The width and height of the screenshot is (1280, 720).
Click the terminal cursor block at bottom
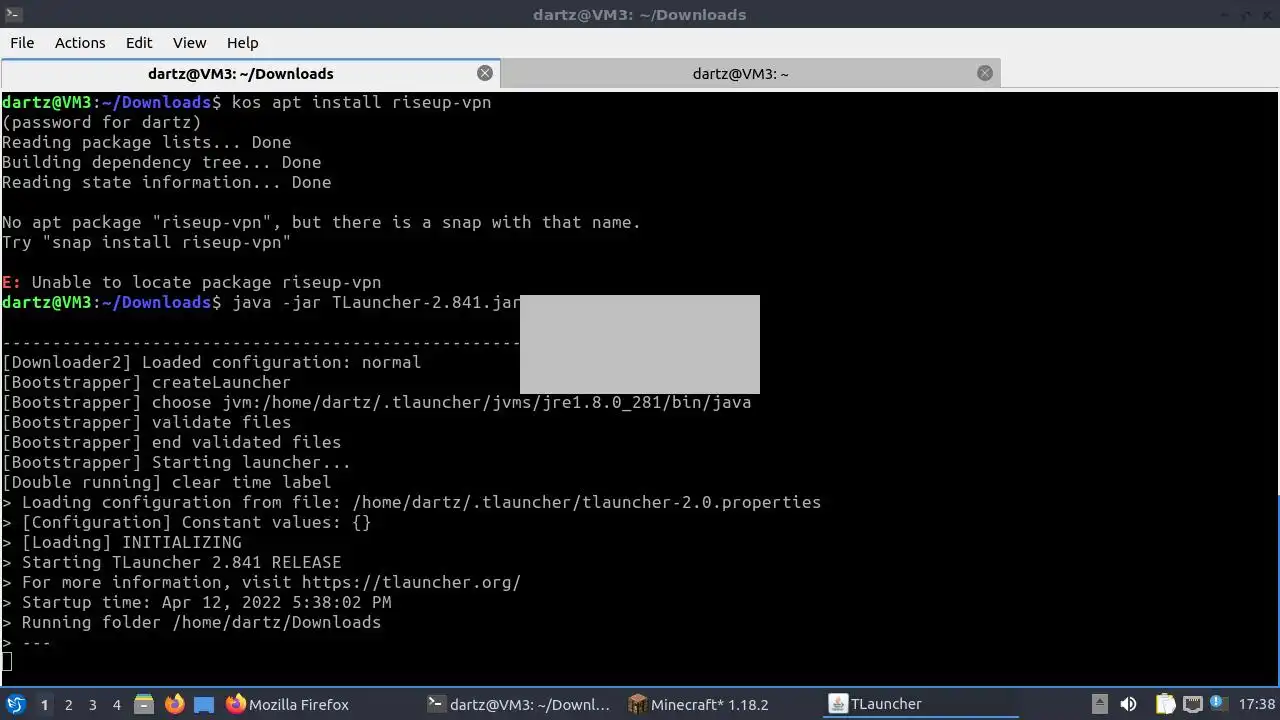(x=6, y=661)
